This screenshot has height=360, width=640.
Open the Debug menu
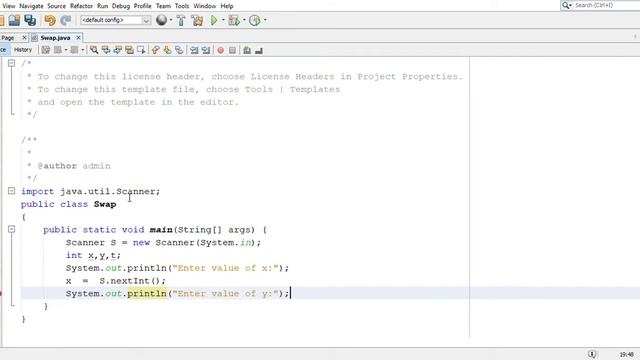tap(121, 6)
